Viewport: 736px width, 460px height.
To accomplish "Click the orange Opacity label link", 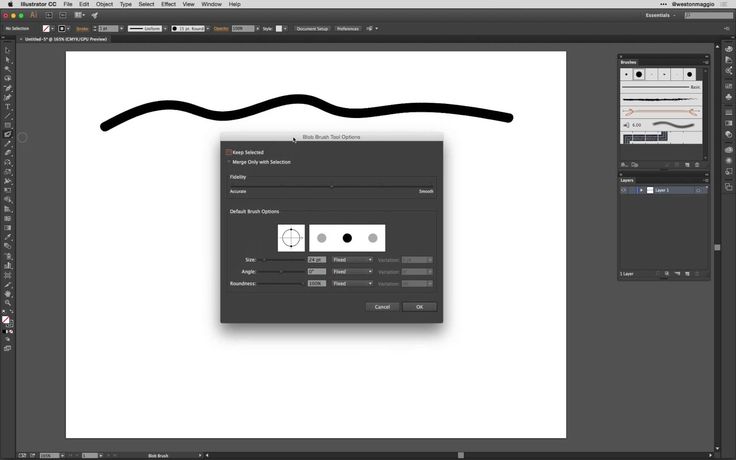I will point(221,29).
